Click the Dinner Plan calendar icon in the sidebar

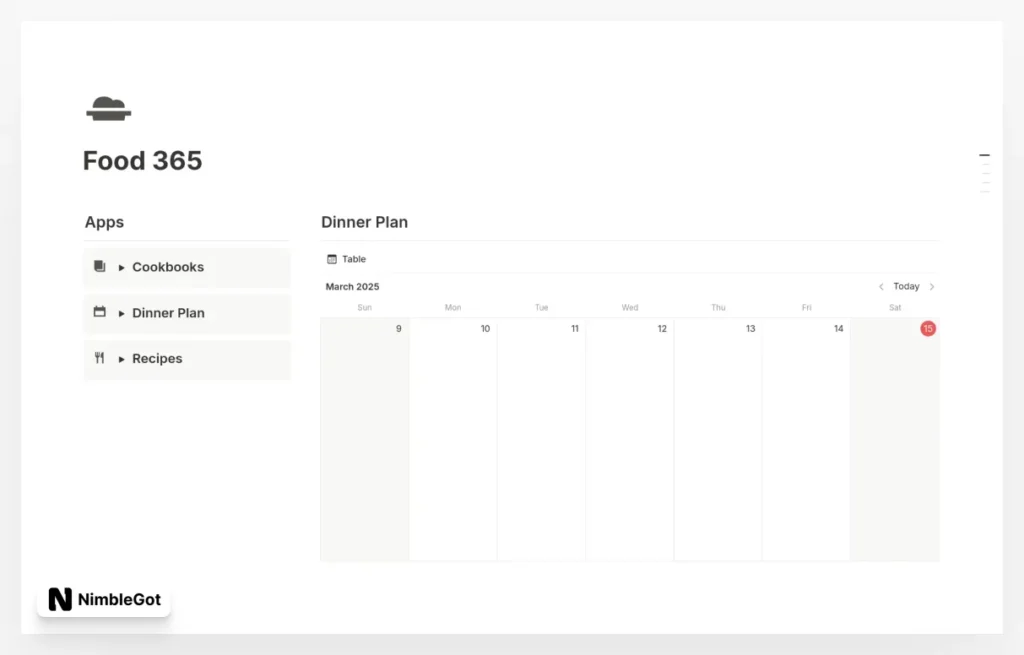(99, 312)
